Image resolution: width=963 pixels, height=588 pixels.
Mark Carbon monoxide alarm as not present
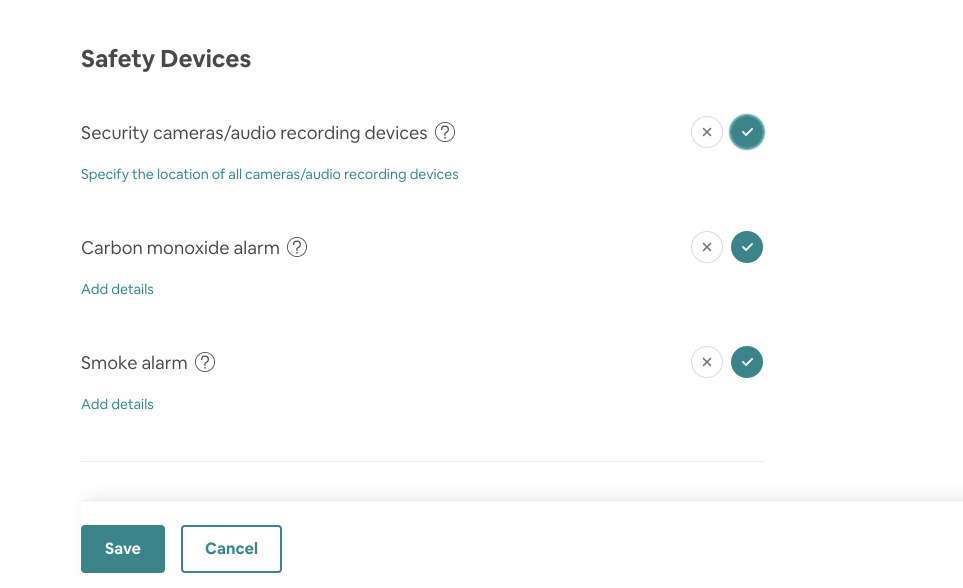coord(707,247)
